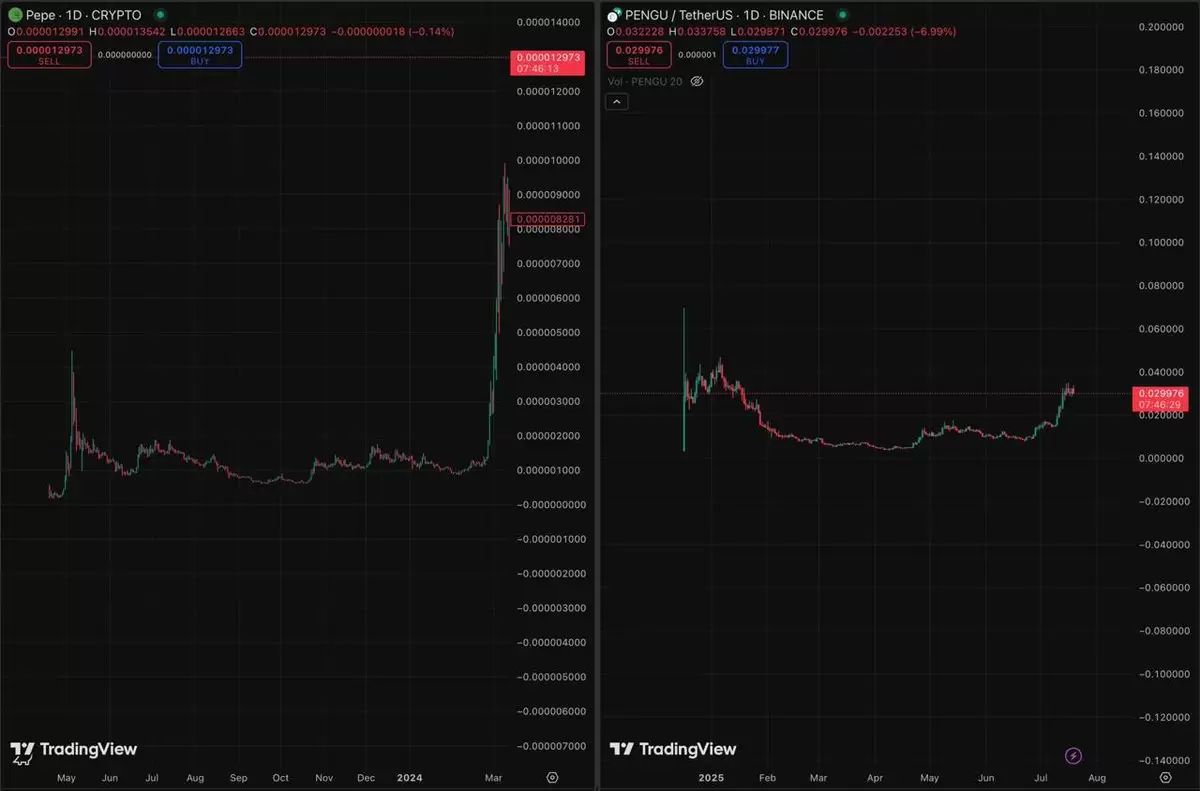
Task: Click the 0.000008281 outlined price label
Action: (546, 219)
